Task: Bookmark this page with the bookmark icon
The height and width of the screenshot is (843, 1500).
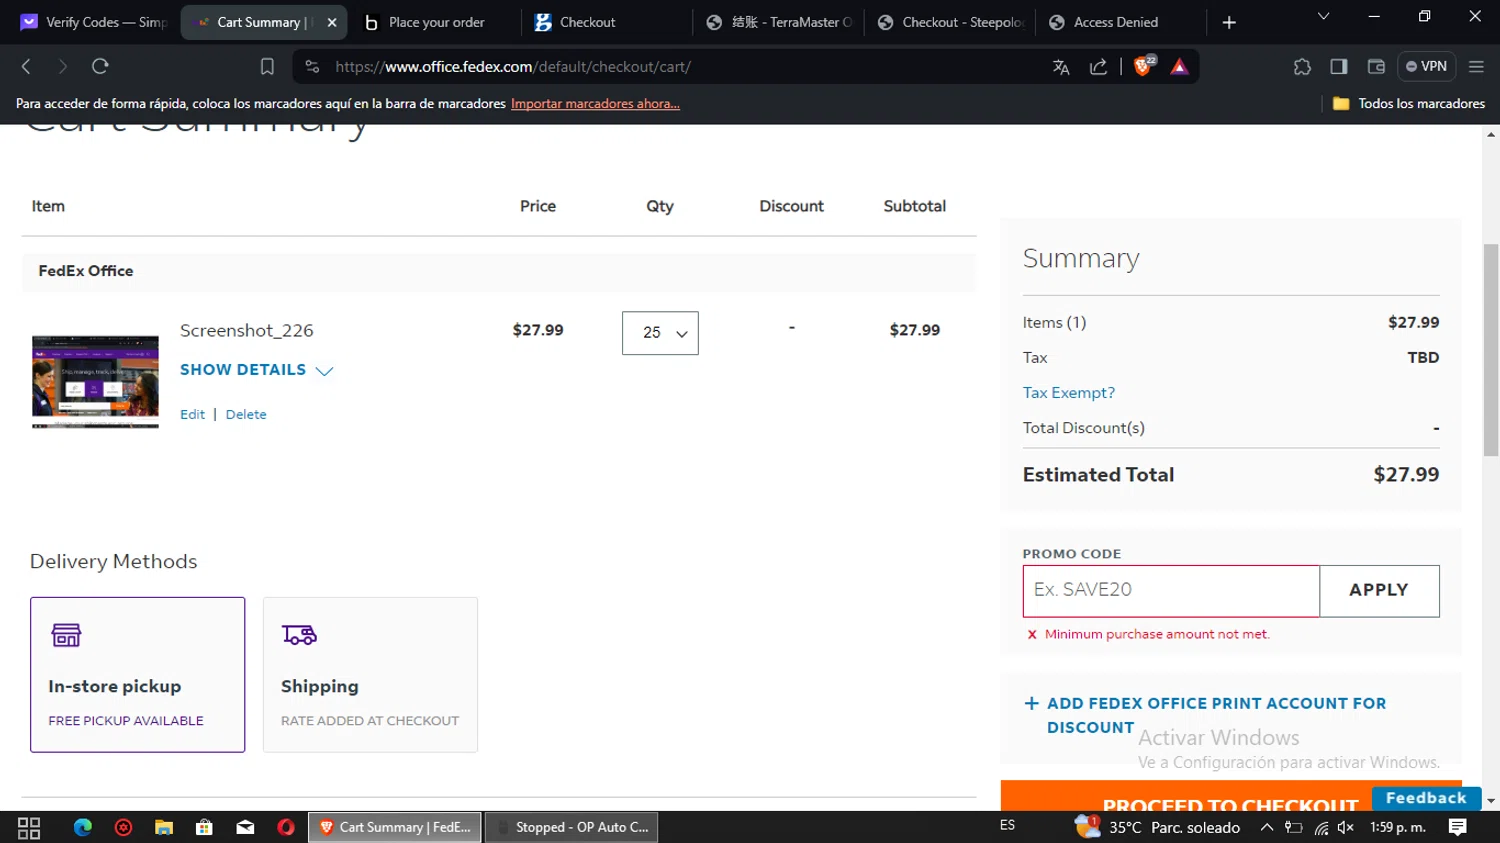Action: pyautogui.click(x=267, y=67)
